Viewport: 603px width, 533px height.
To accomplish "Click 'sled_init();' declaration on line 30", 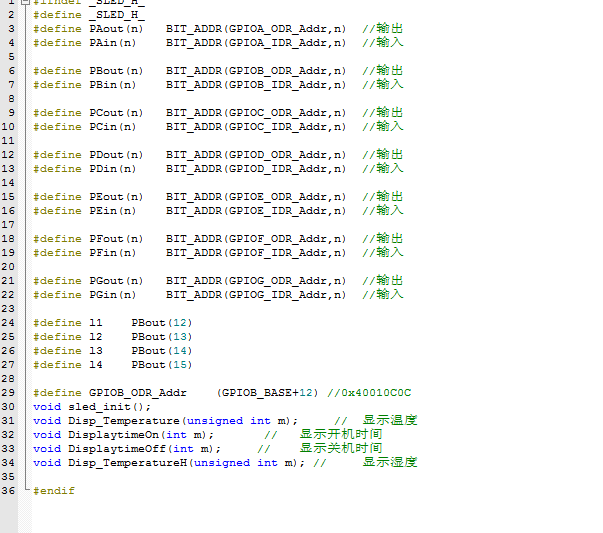I will click(x=109, y=406).
